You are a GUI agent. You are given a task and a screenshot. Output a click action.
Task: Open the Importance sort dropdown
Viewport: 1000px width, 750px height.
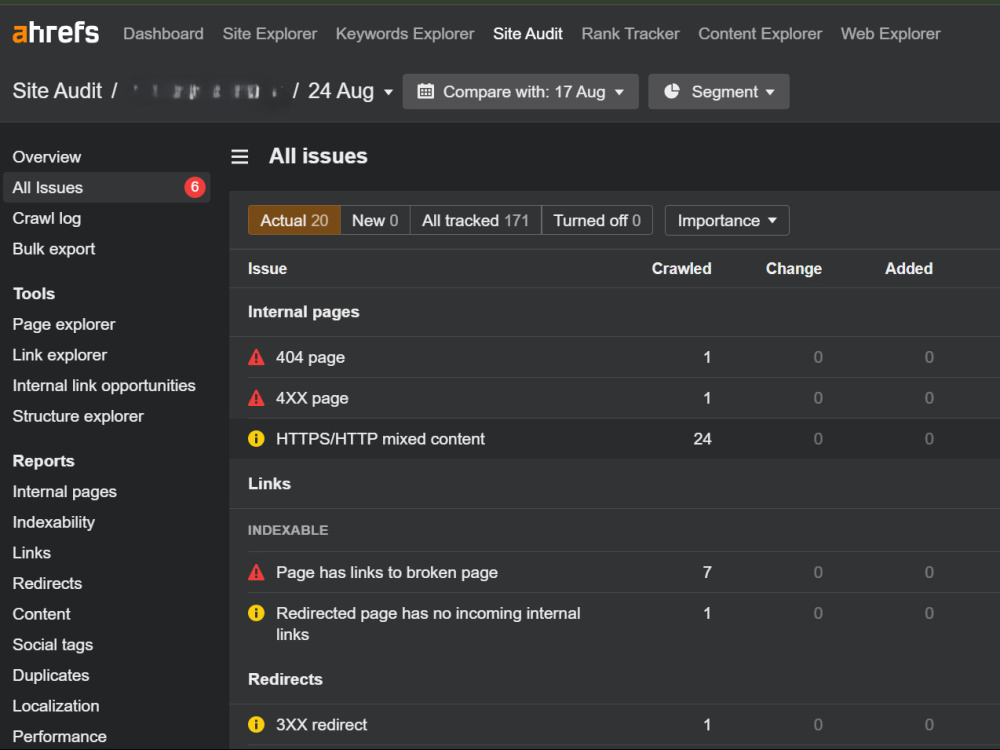pyautogui.click(x=727, y=220)
